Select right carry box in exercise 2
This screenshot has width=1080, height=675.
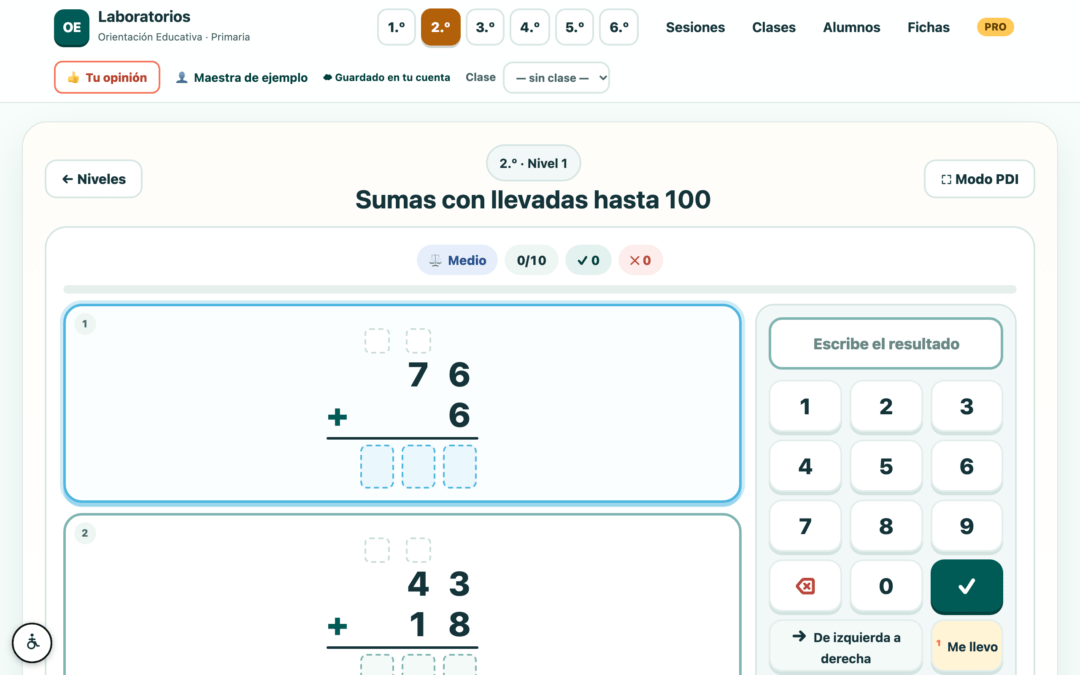[x=418, y=550]
